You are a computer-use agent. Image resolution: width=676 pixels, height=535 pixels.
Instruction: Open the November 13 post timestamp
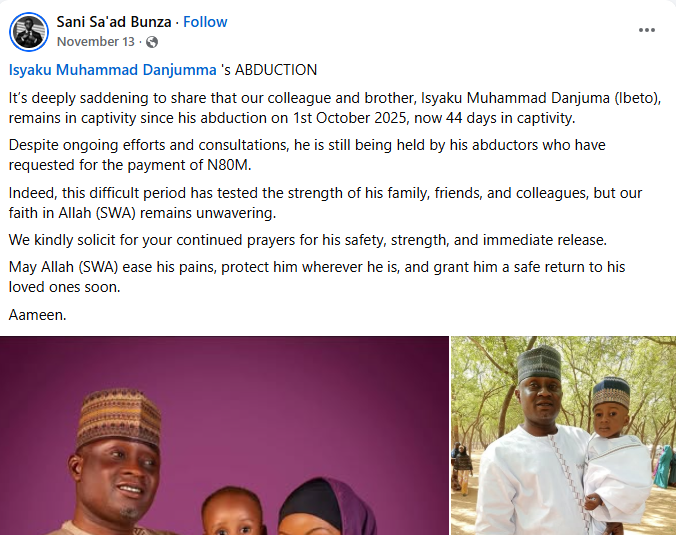click(x=97, y=42)
